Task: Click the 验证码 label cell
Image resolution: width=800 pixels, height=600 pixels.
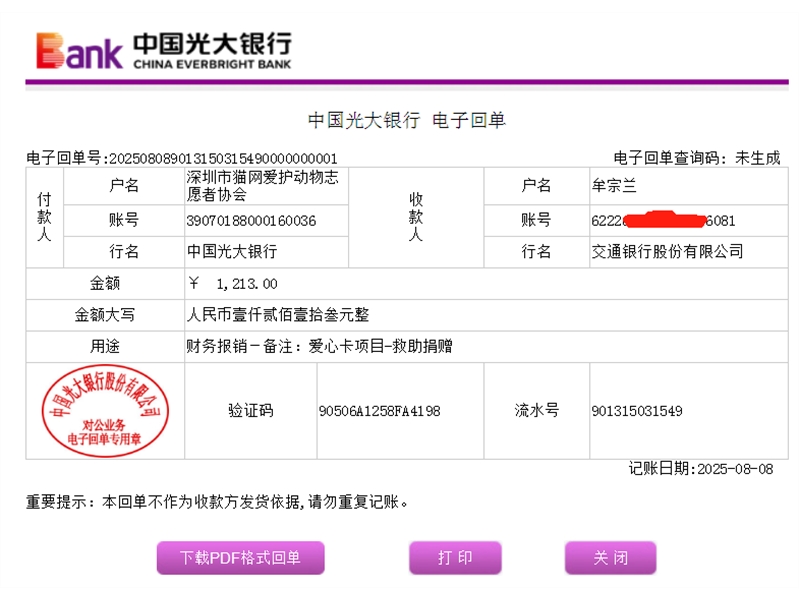Action: (251, 411)
